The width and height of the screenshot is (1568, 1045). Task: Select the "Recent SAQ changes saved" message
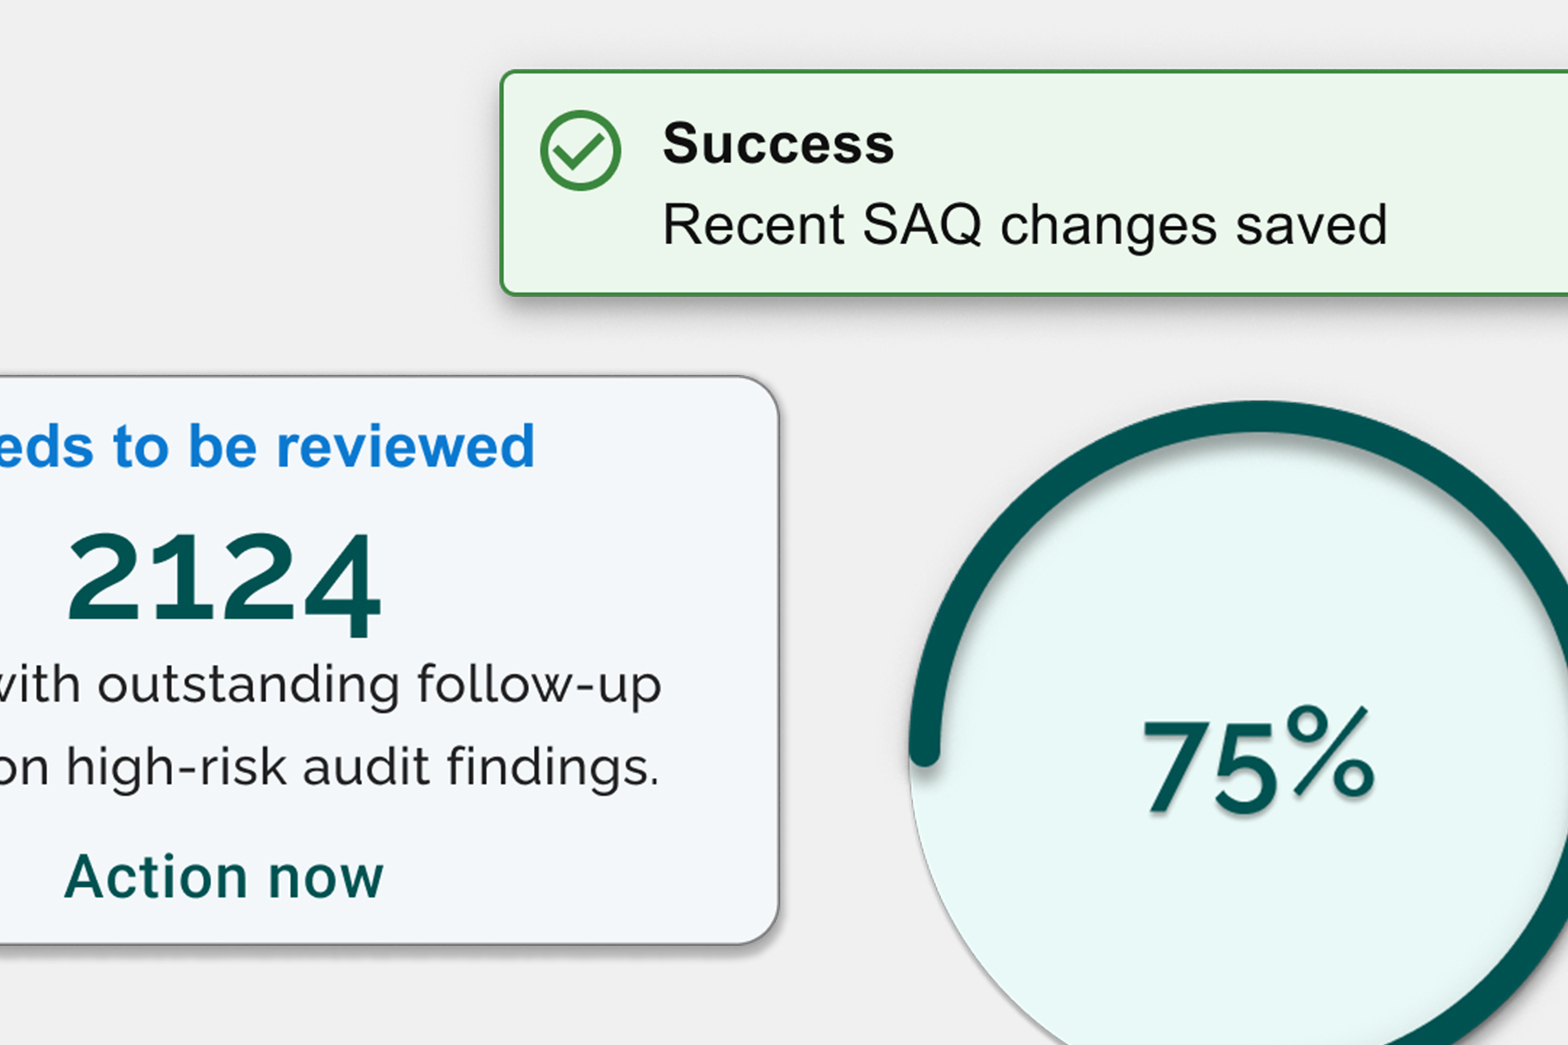tap(1024, 225)
